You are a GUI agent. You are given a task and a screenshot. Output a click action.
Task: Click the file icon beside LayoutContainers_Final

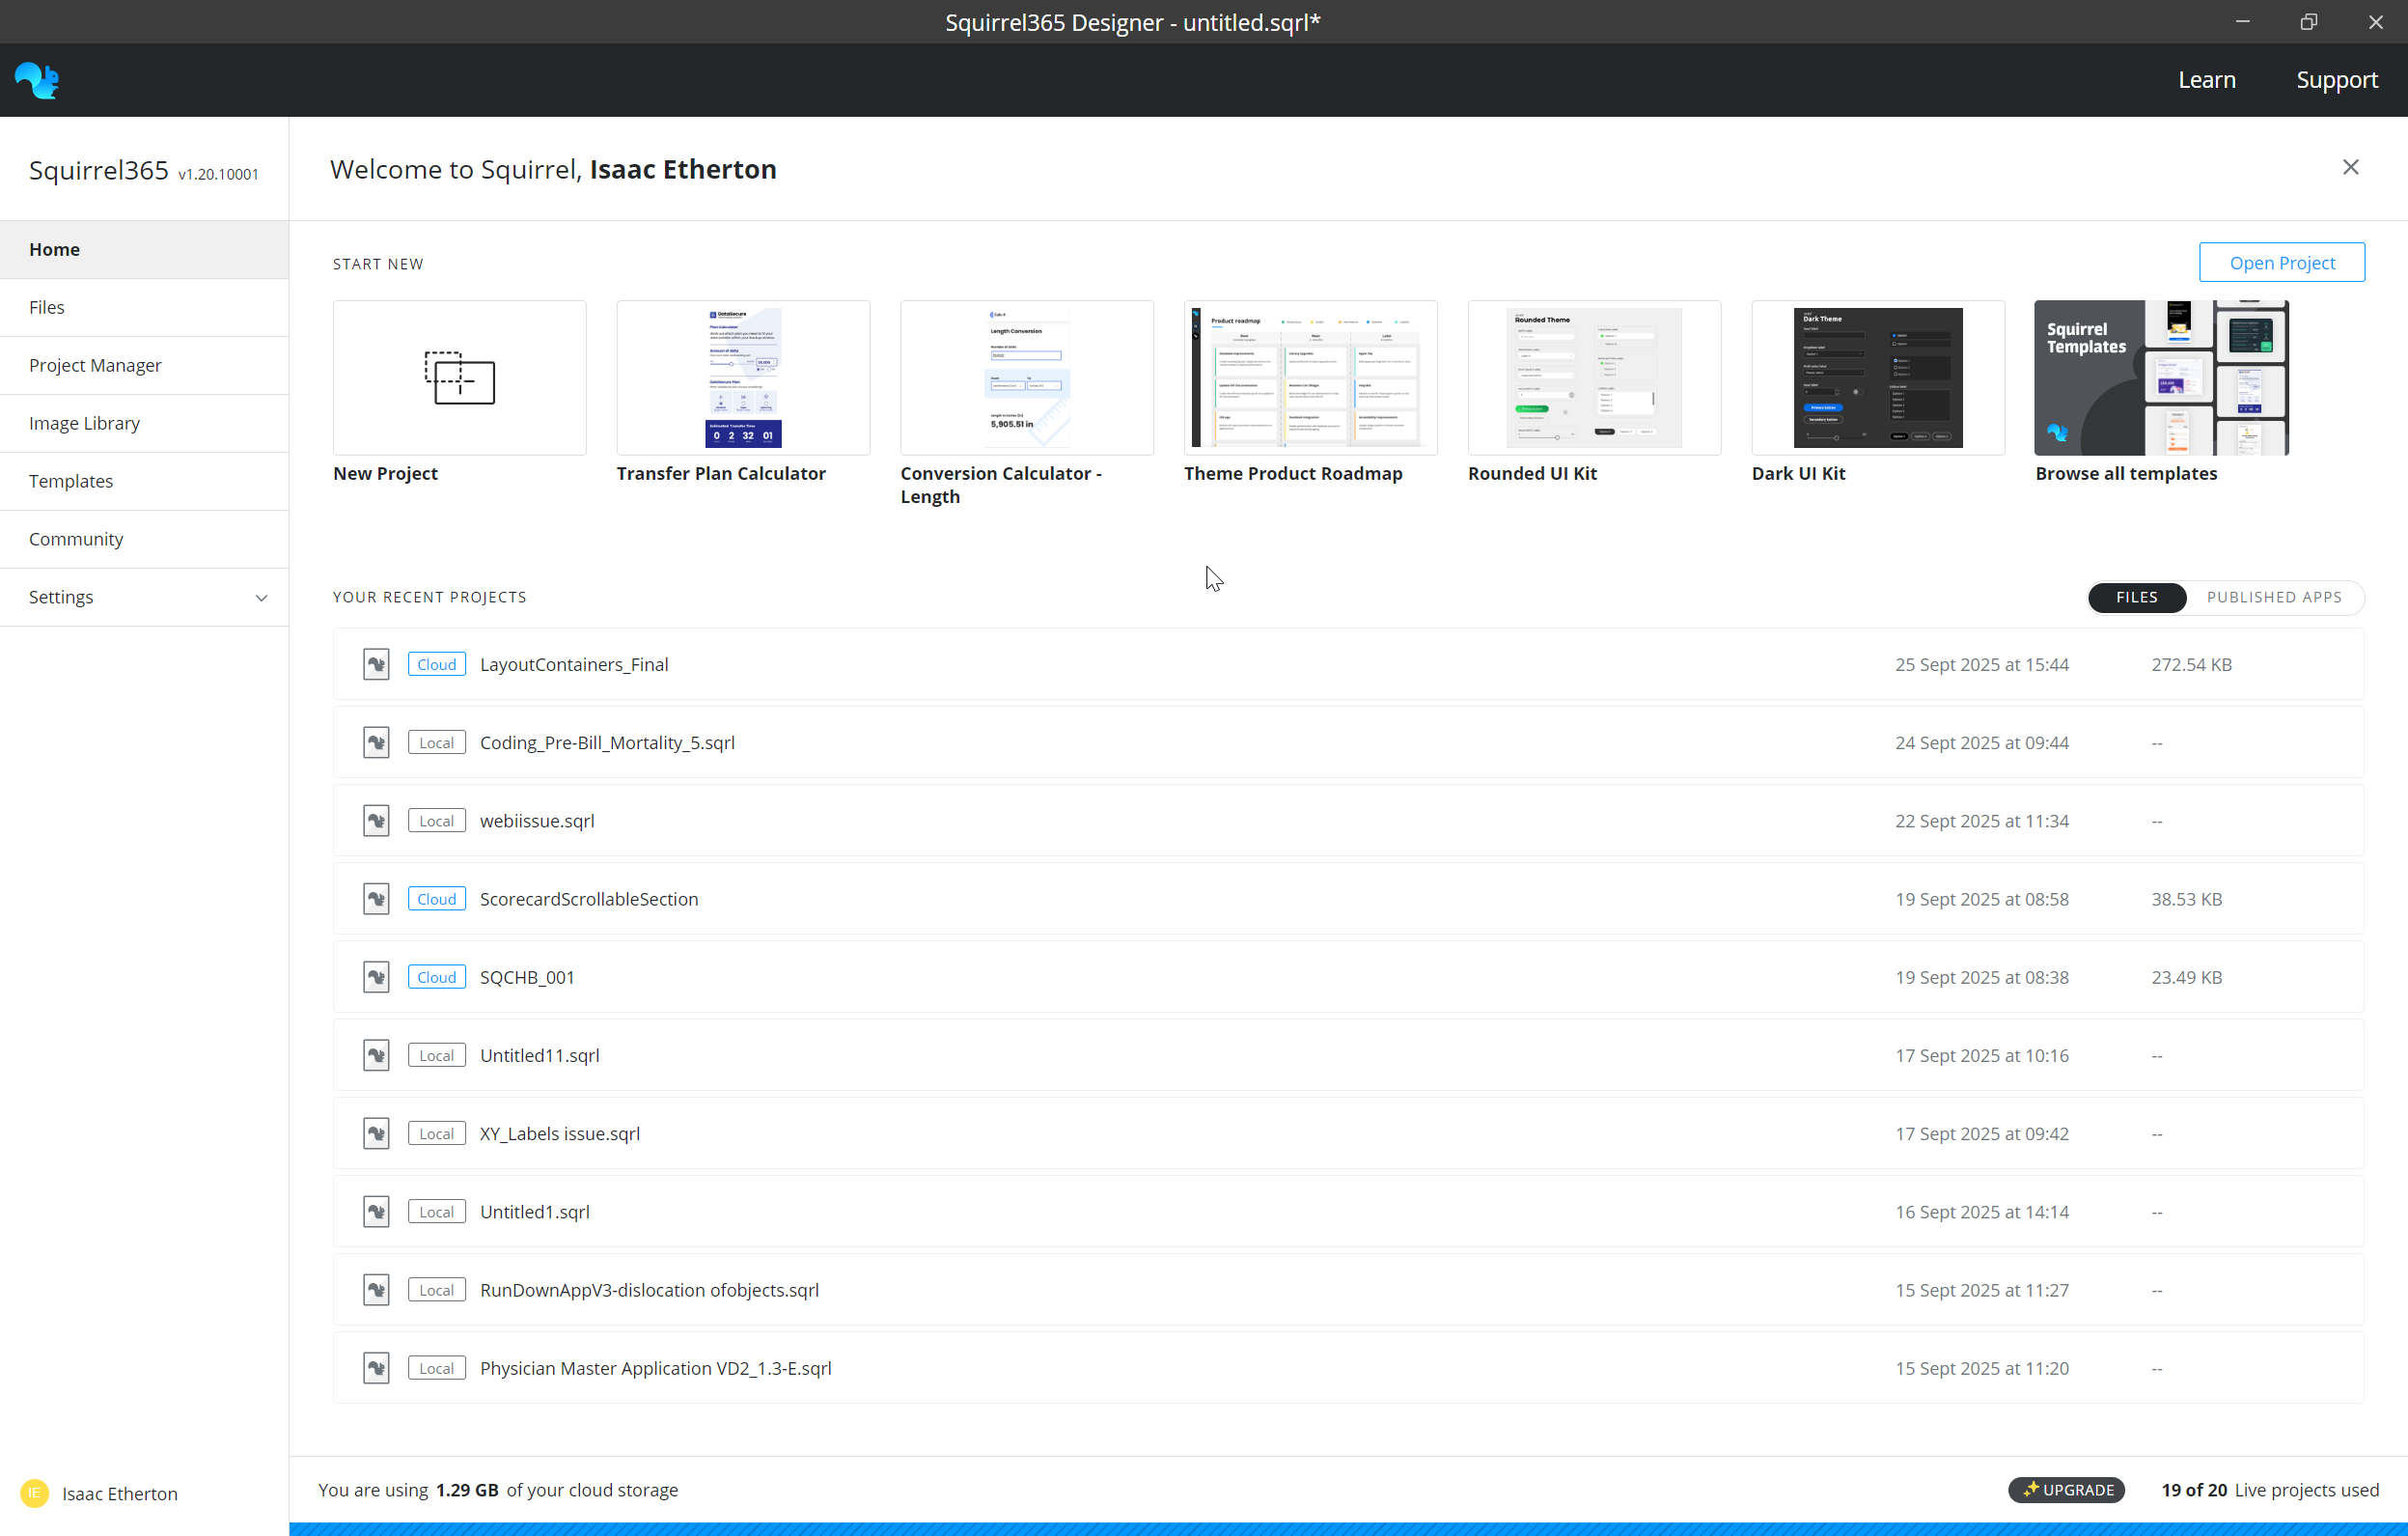click(x=376, y=664)
